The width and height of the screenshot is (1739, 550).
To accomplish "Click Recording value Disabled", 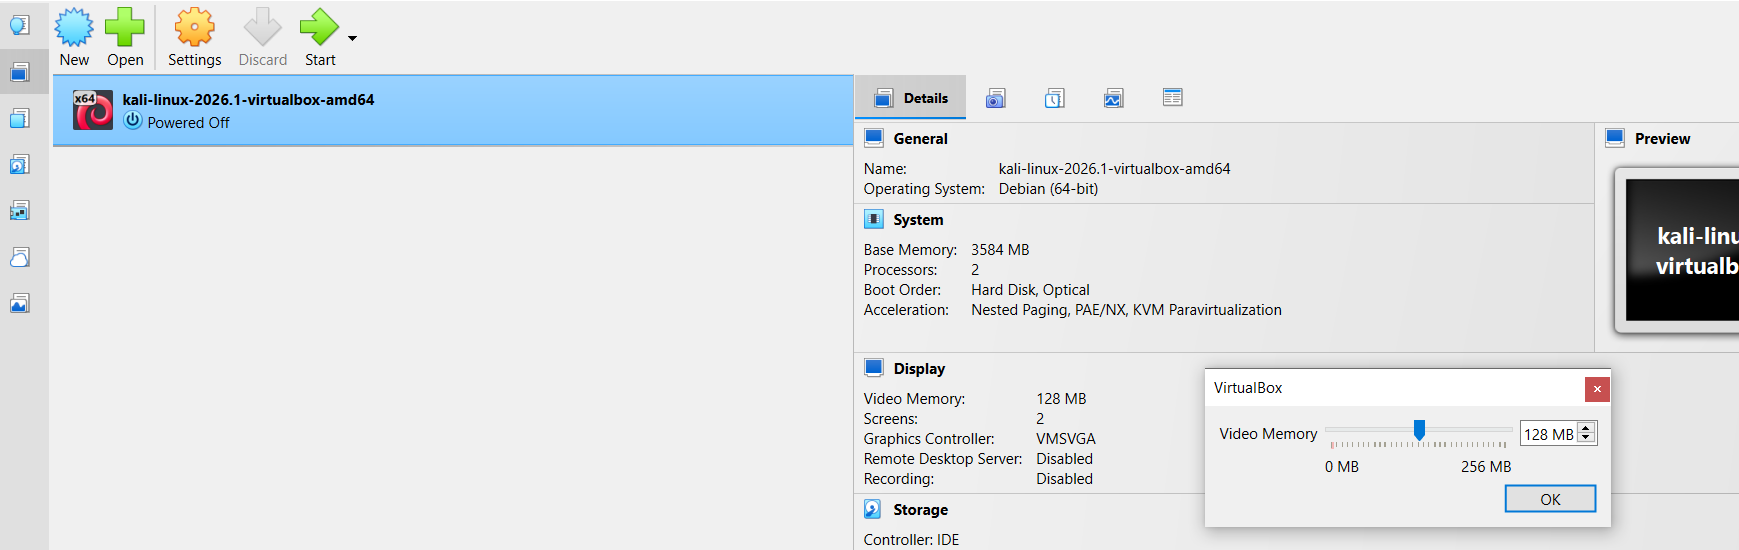I will [1064, 479].
